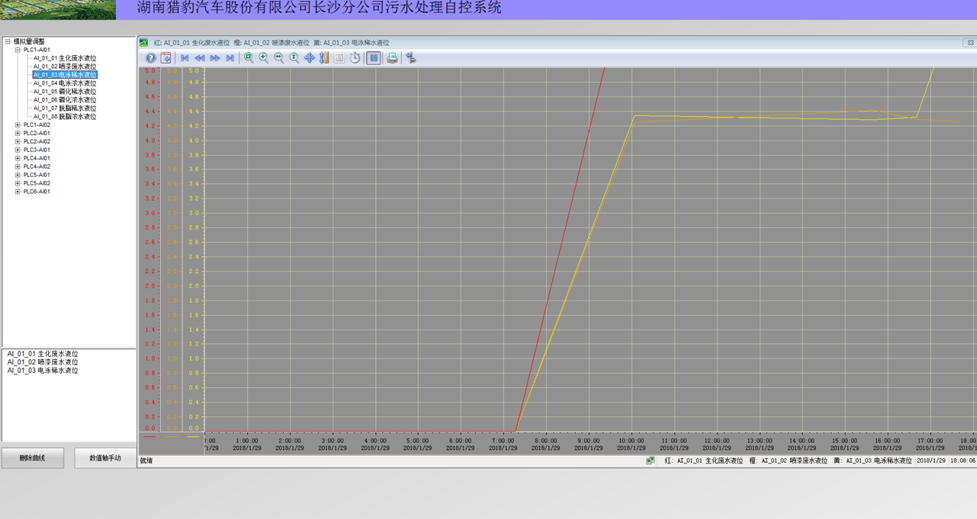Jump to latest data with skip-end arrow
This screenshot has width=977, height=519.
(230, 58)
